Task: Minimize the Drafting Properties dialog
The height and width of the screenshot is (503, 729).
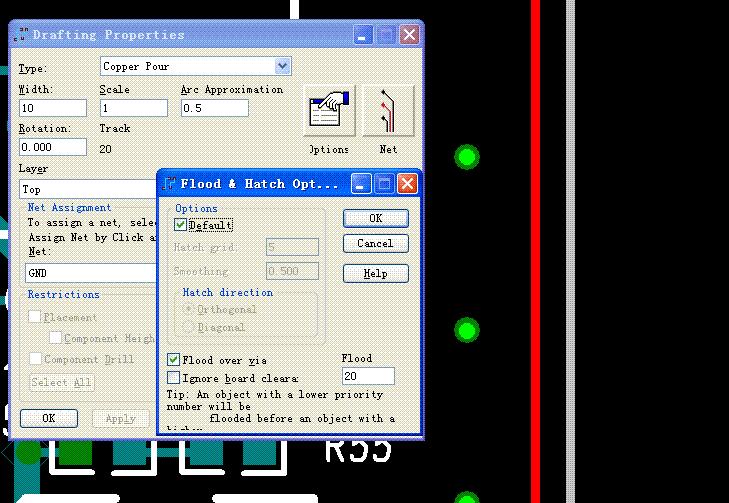Action: tap(363, 35)
